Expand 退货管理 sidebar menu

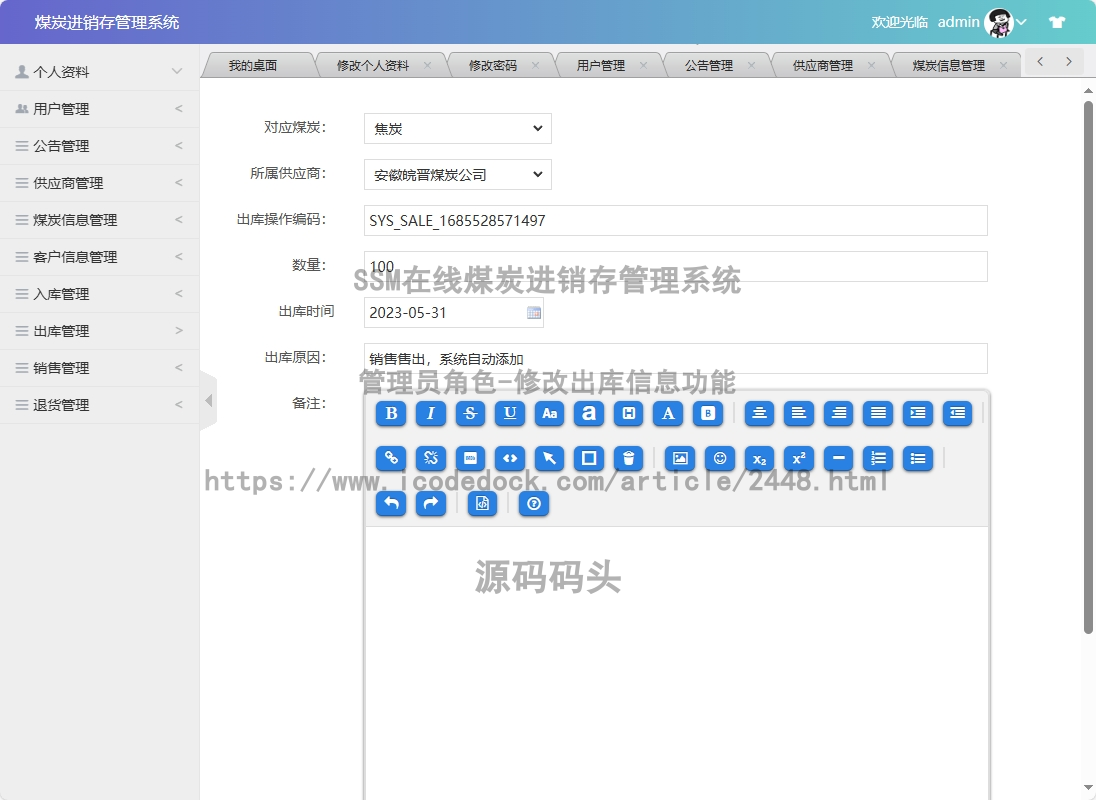(x=99, y=405)
